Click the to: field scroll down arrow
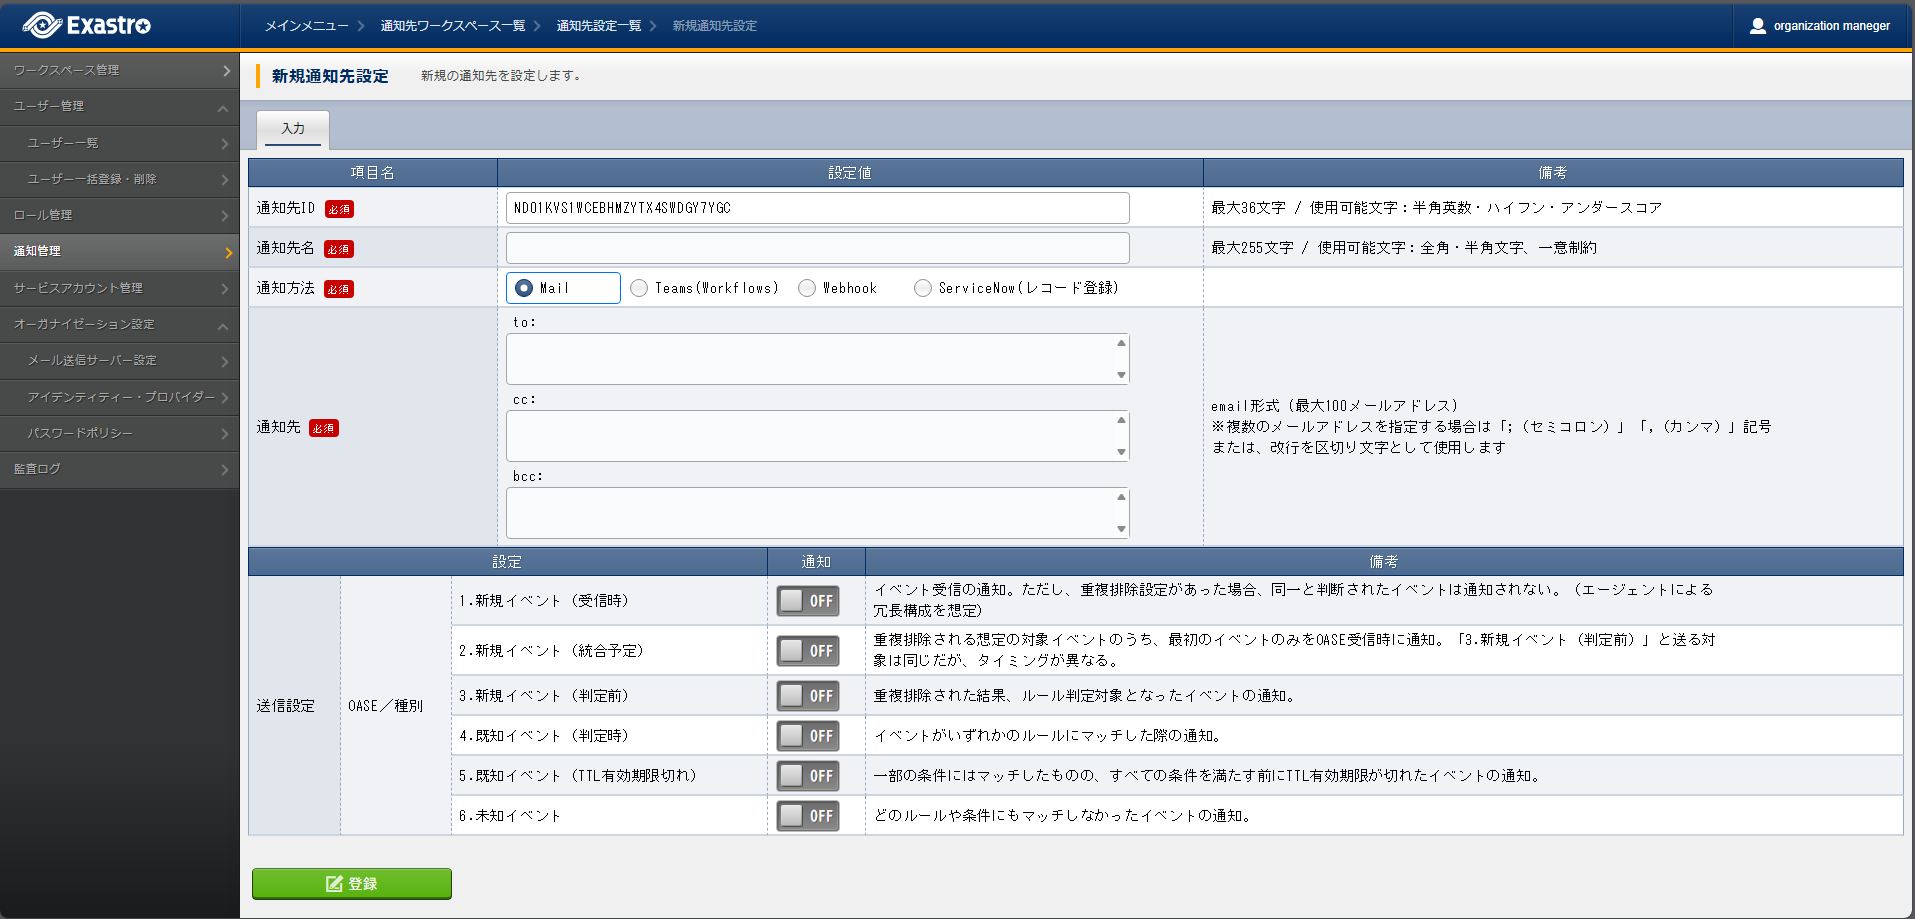 click(1121, 375)
